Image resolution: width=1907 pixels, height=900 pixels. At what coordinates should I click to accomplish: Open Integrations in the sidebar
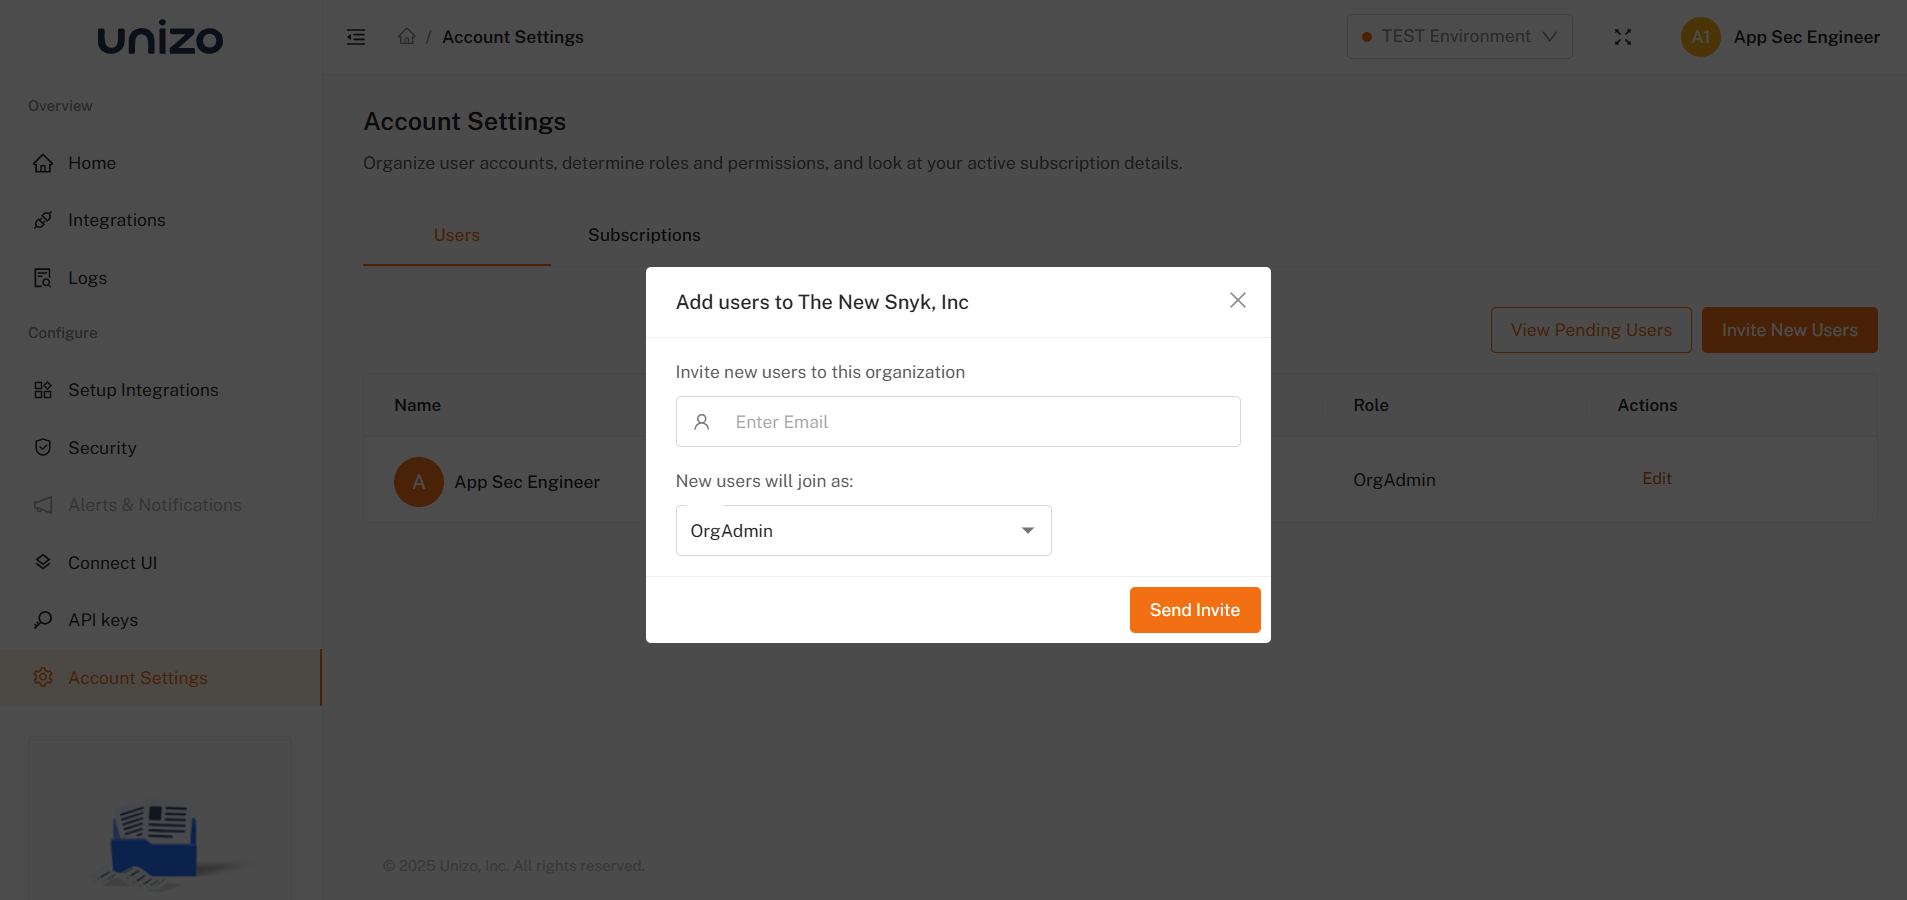pos(160,220)
